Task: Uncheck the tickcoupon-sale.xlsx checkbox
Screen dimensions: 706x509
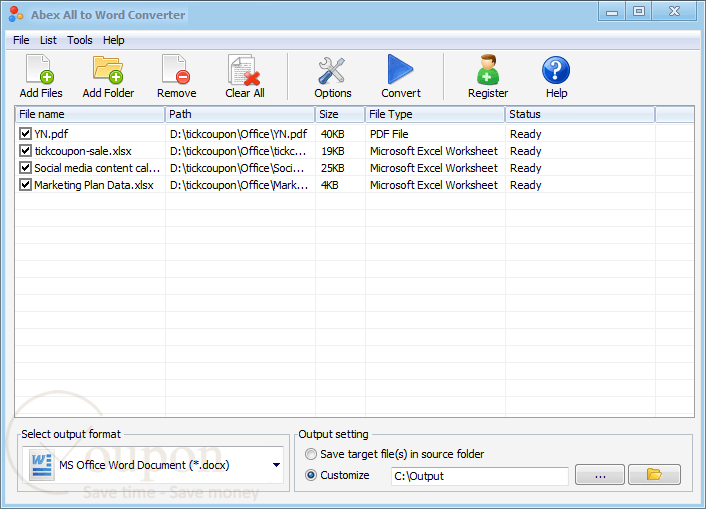Action: coord(25,151)
